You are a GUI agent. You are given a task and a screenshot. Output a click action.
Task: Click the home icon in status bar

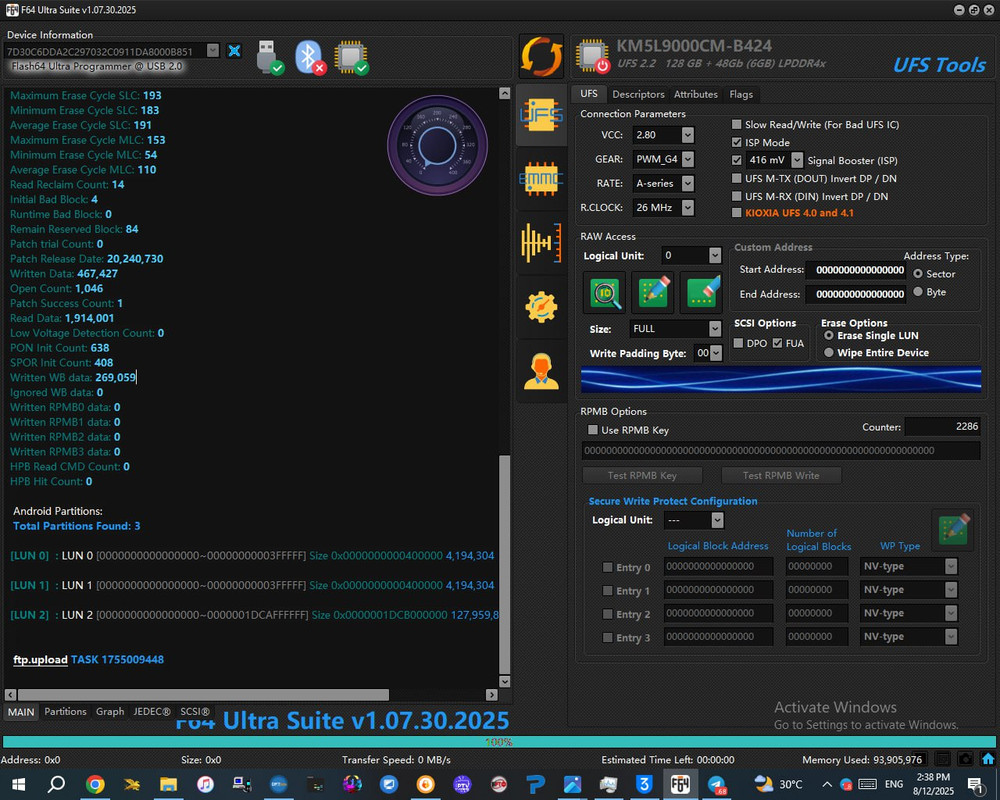point(988,759)
